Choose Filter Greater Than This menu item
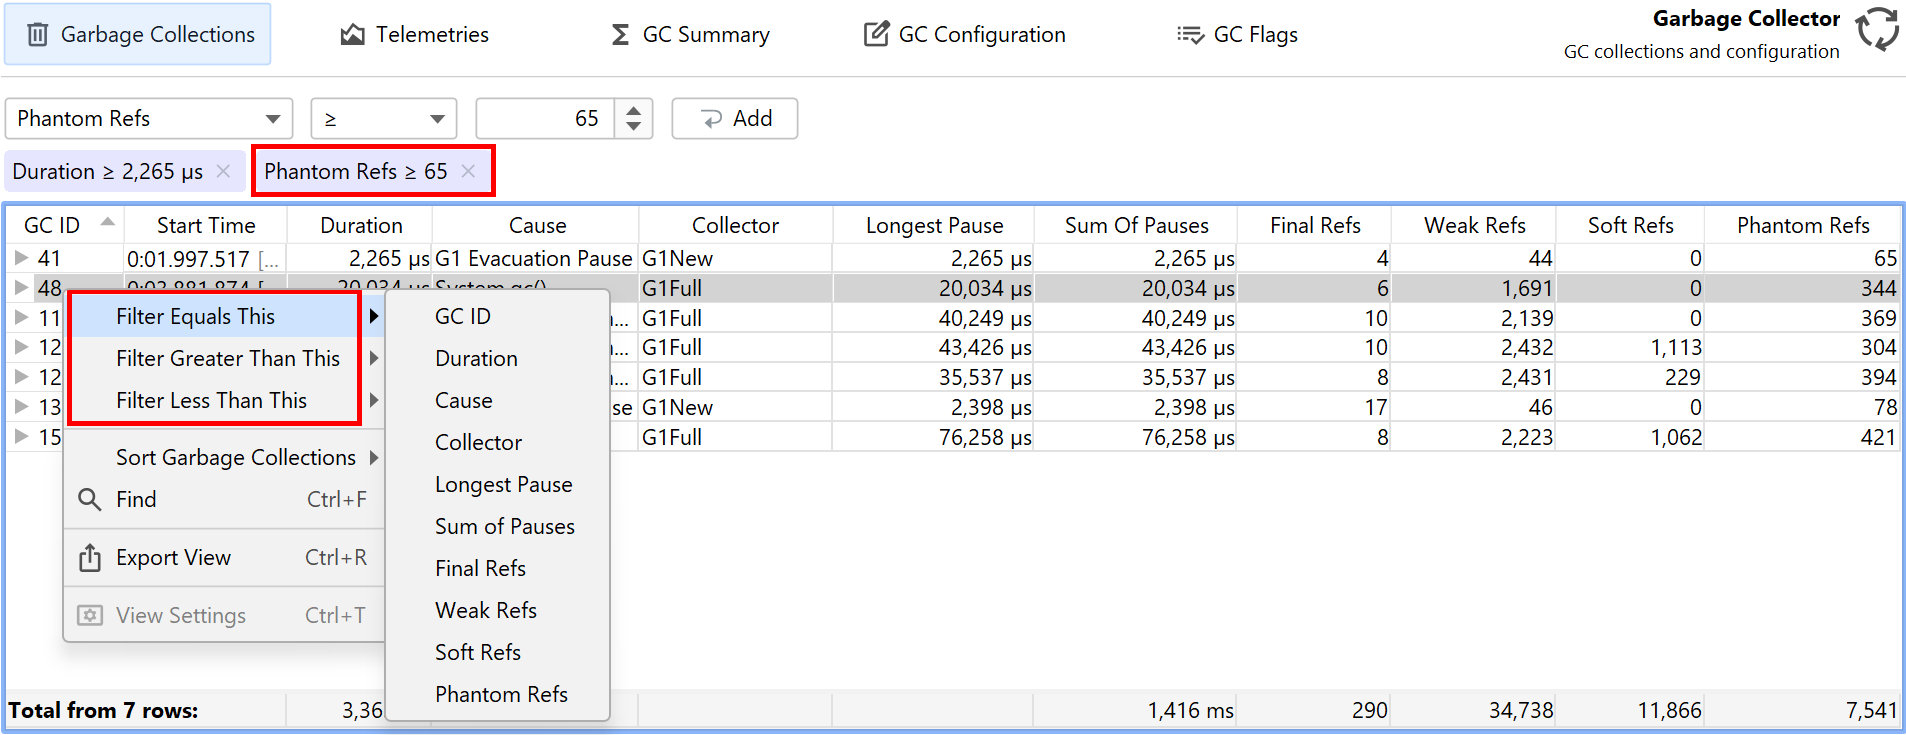 tap(227, 358)
